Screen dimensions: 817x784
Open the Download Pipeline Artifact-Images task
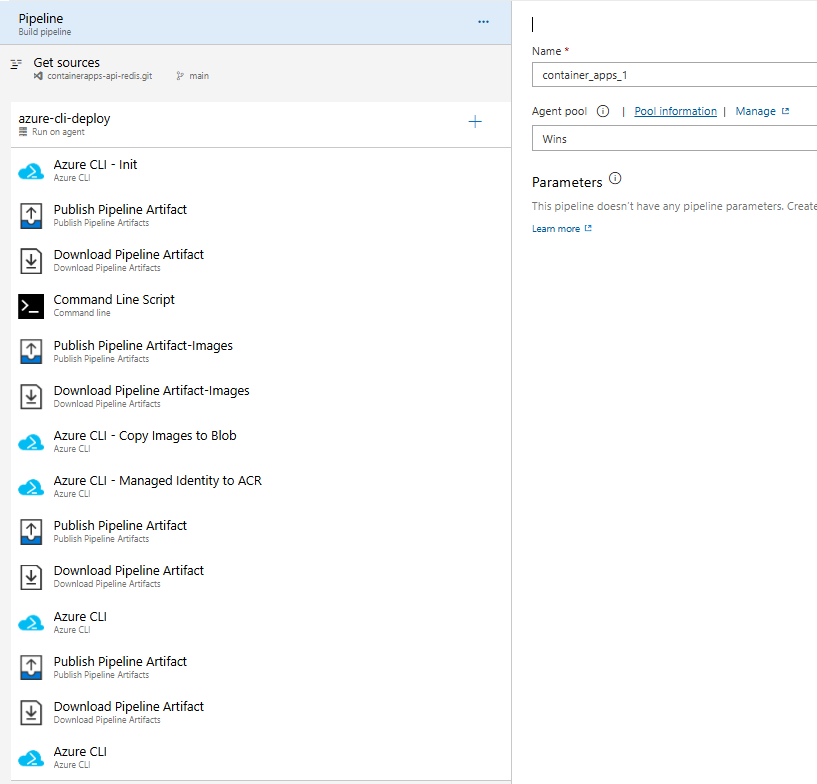point(261,396)
